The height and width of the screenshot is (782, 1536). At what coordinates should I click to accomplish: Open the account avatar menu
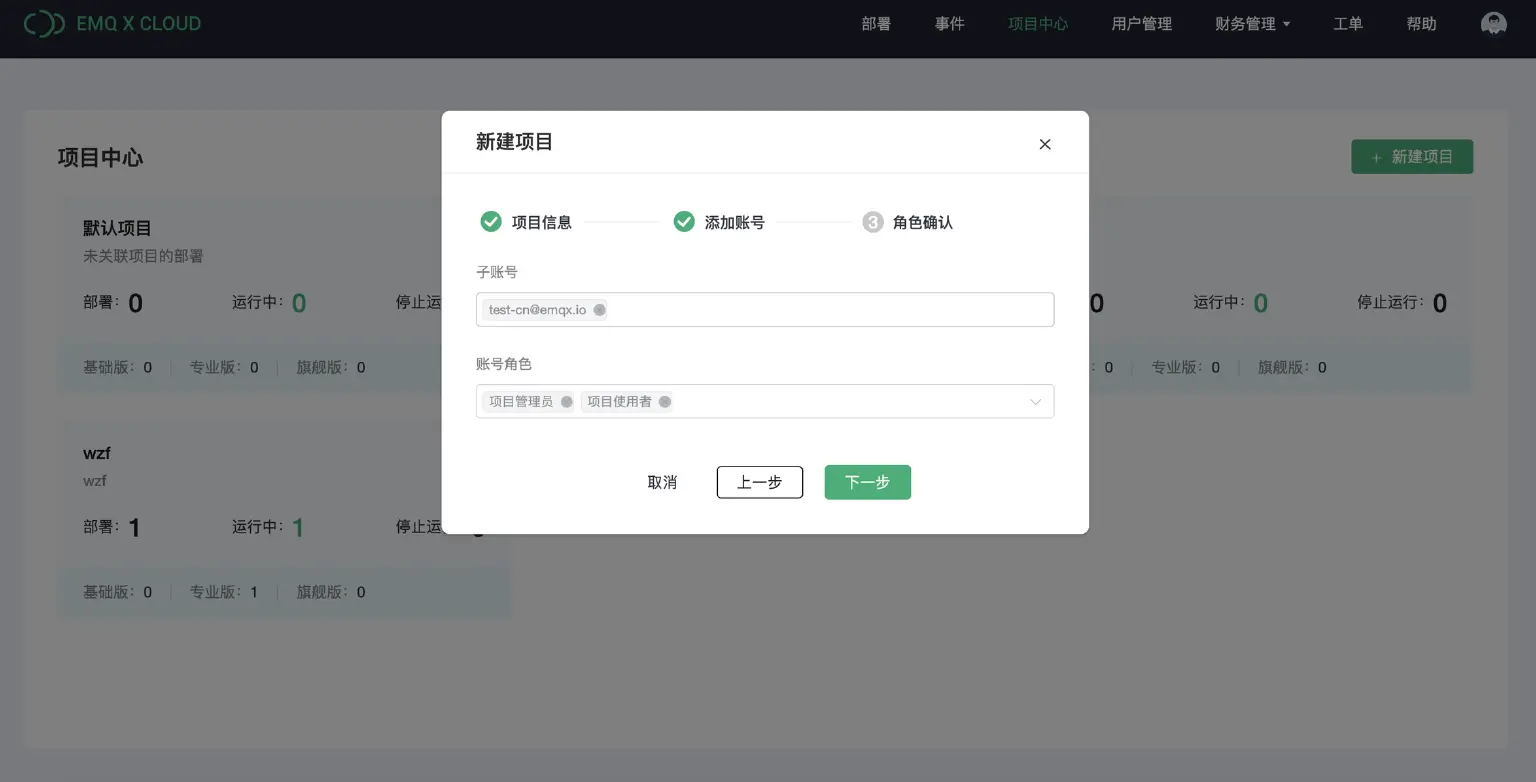point(1493,22)
